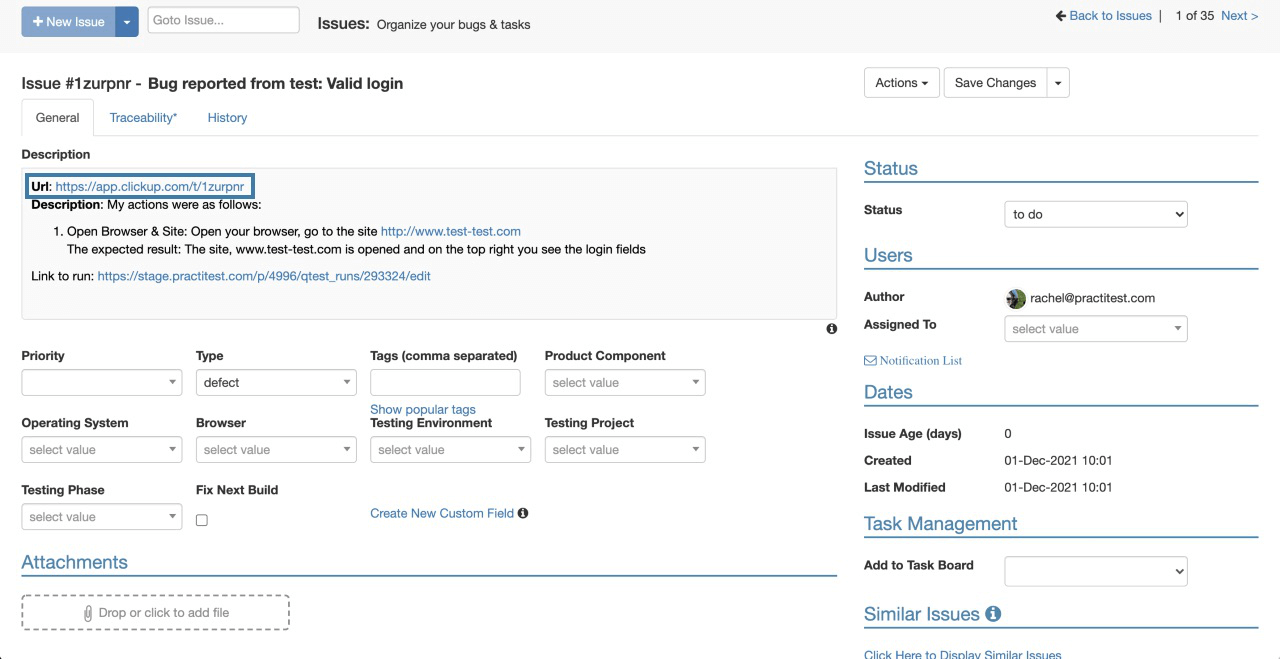Screen dimensions: 1280x659
Task: Click inside the Goto Issue input field
Action: coord(223,19)
